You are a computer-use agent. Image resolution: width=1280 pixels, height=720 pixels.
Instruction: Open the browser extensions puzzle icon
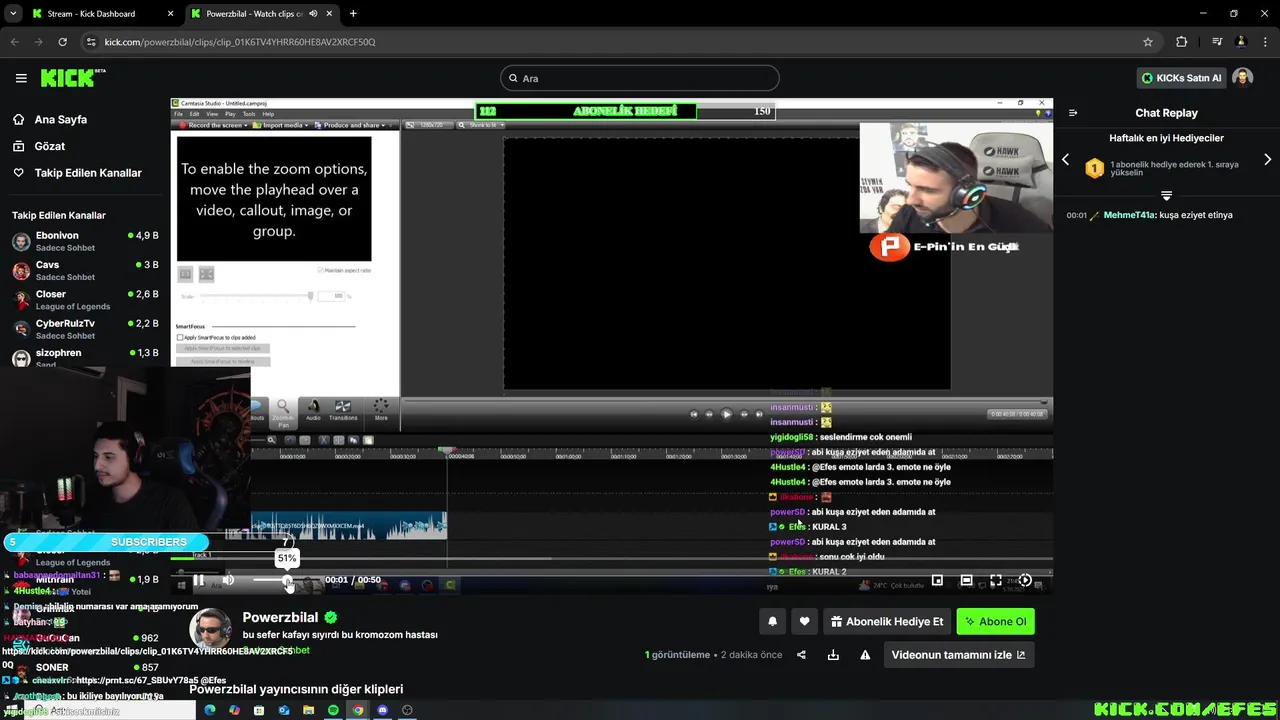[x=1182, y=42]
